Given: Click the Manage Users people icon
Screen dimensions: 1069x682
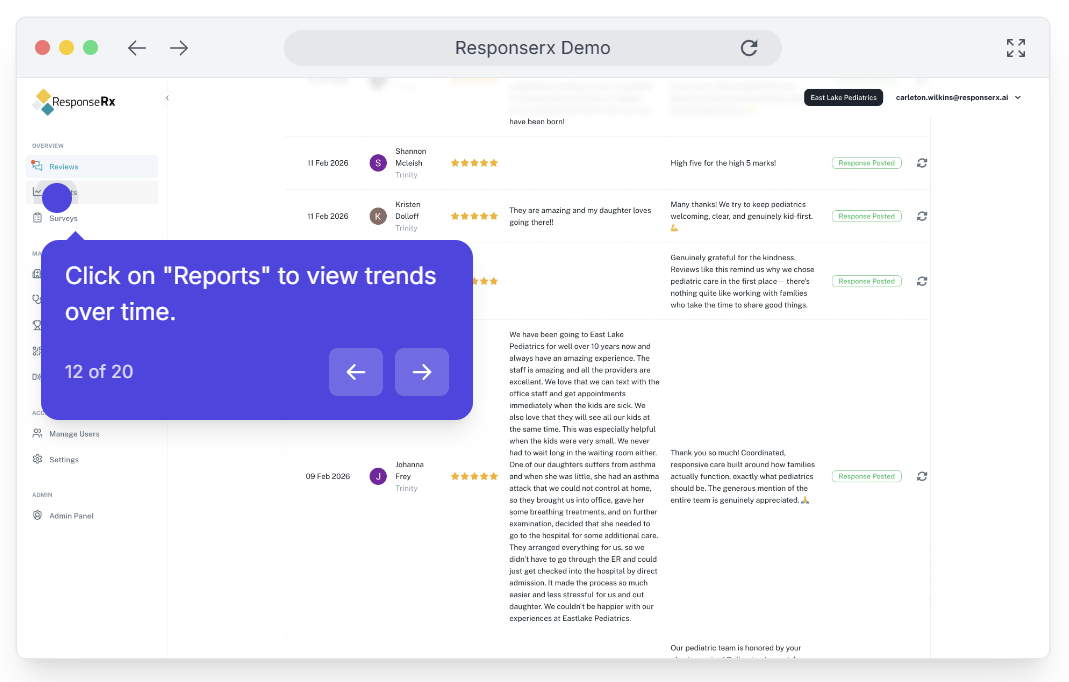Looking at the screenshot, I should pos(37,433).
